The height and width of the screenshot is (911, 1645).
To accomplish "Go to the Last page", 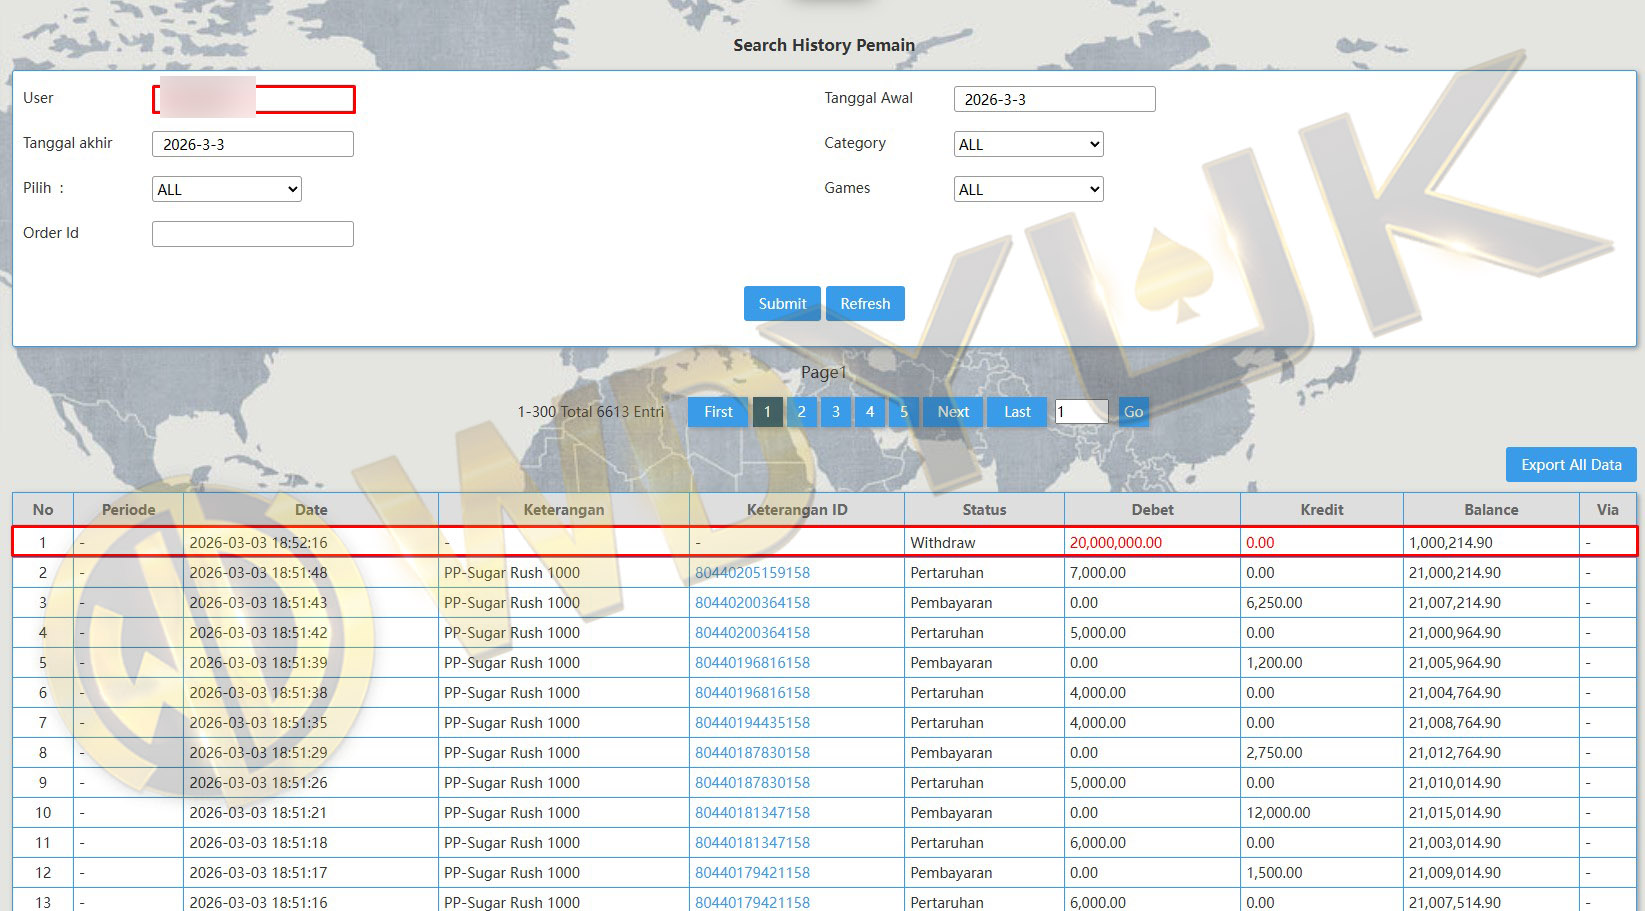I will click(1017, 412).
